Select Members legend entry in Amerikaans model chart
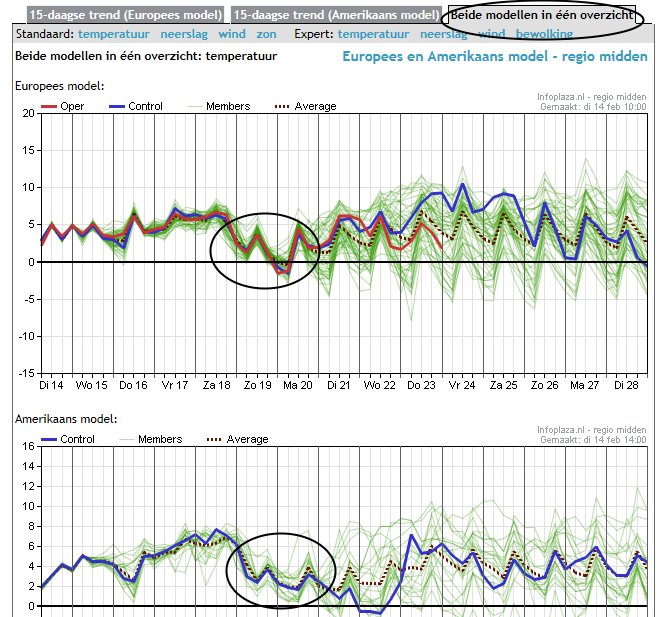 click(160, 439)
